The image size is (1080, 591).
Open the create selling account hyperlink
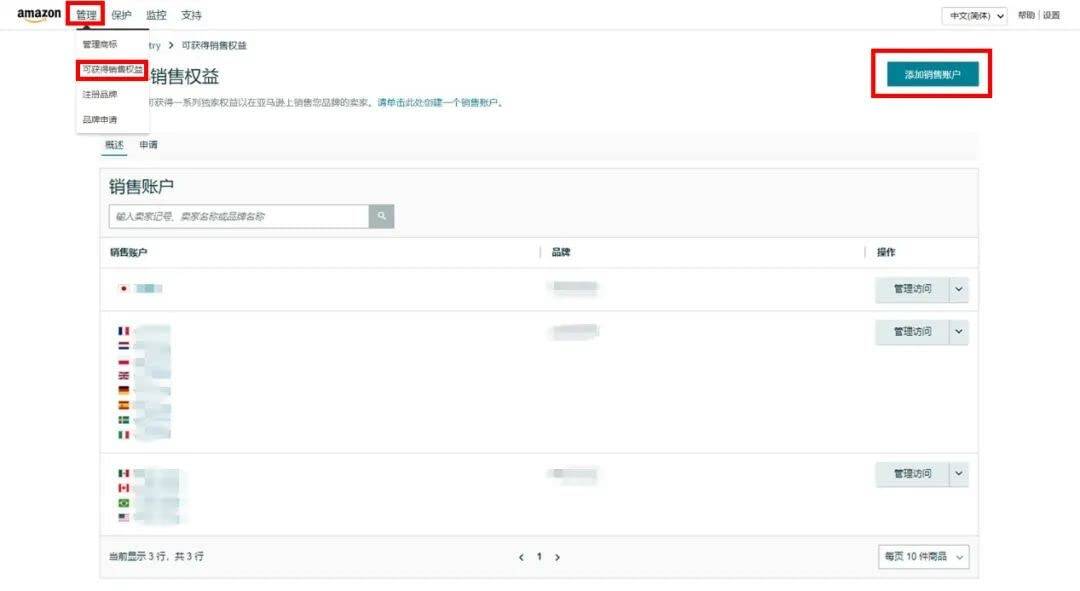(x=437, y=103)
